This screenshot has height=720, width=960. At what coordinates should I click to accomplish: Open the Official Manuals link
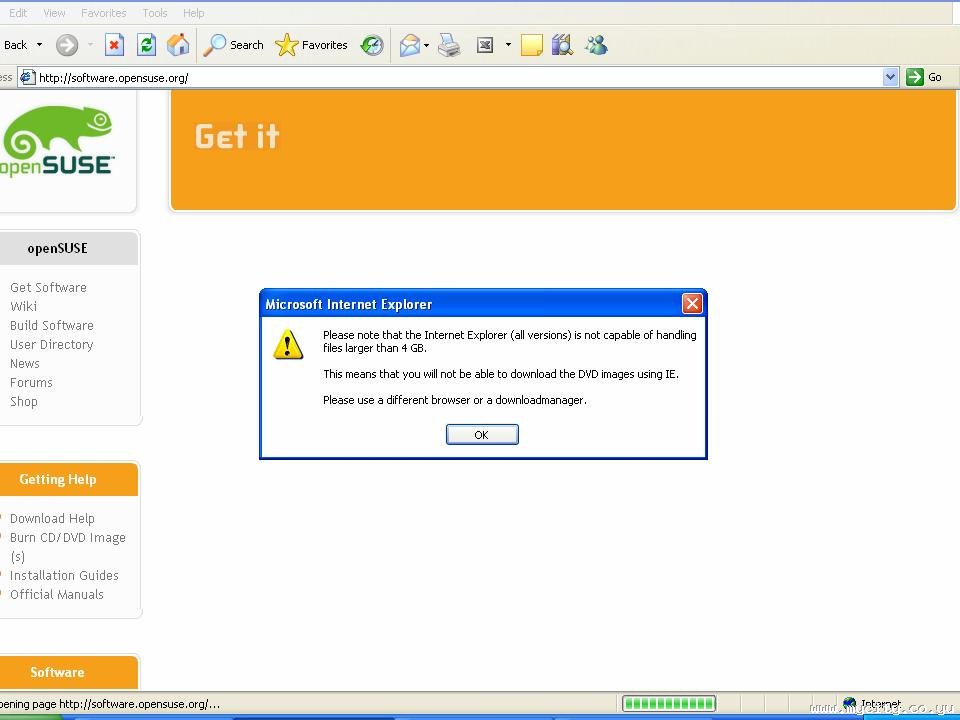tap(57, 594)
